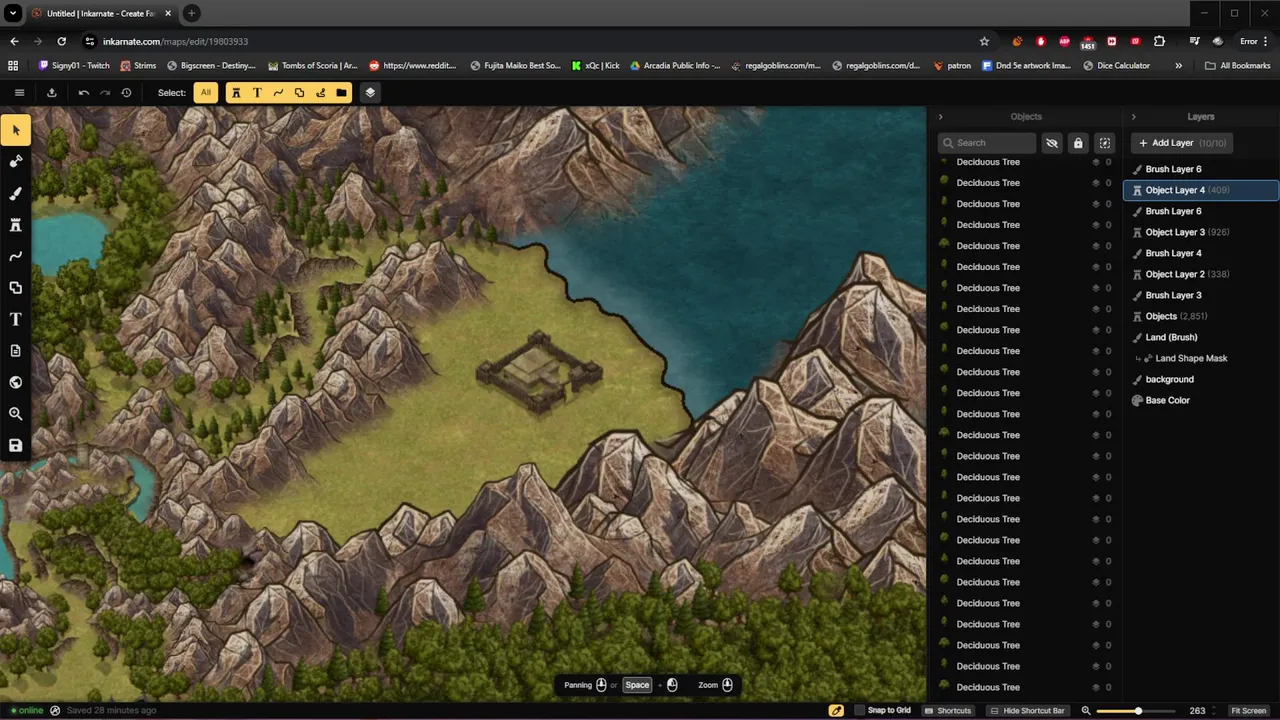The image size is (1280, 720).
Task: Switch to the Untitled Inkarnate browser tab
Action: [100, 13]
